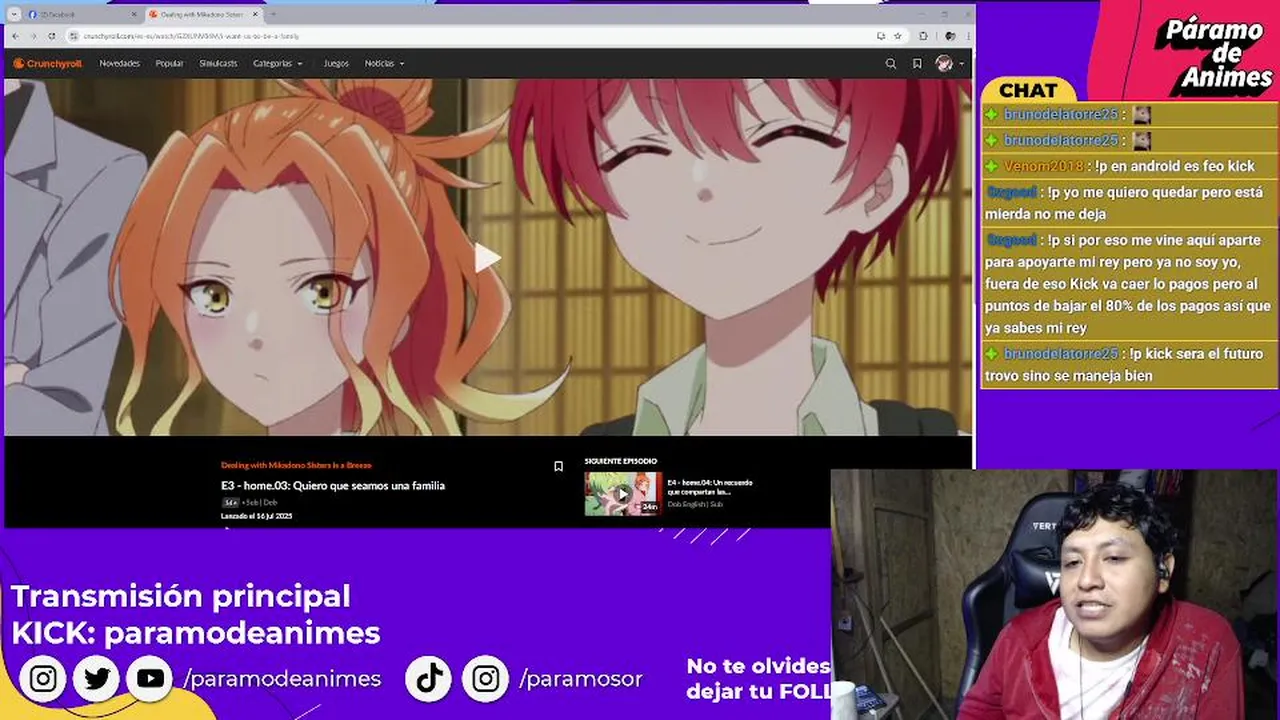Add the episode to watchlist with the bookmark icon

[558, 466]
